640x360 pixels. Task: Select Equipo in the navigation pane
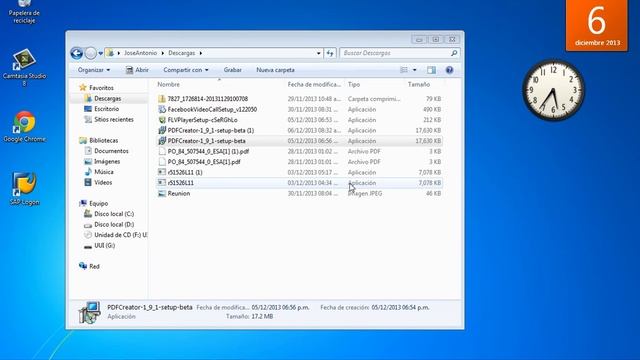click(x=98, y=203)
